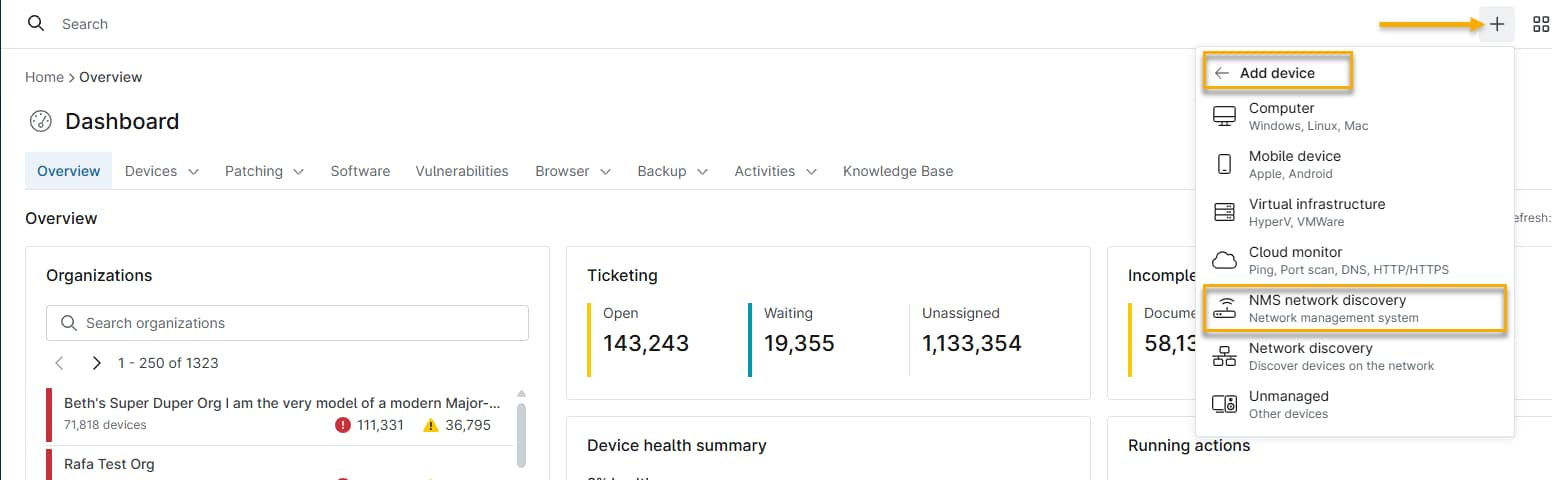Expand the Patching tab dropdown

click(264, 171)
